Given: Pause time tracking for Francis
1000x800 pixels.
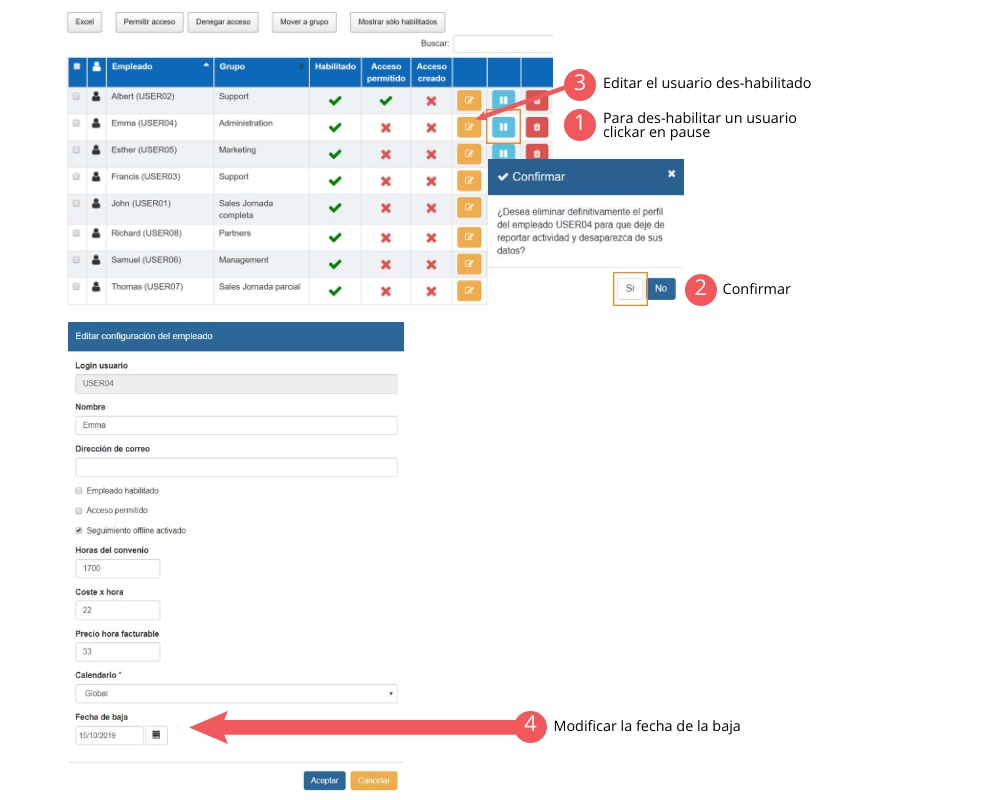Looking at the screenshot, I should tap(503, 180).
